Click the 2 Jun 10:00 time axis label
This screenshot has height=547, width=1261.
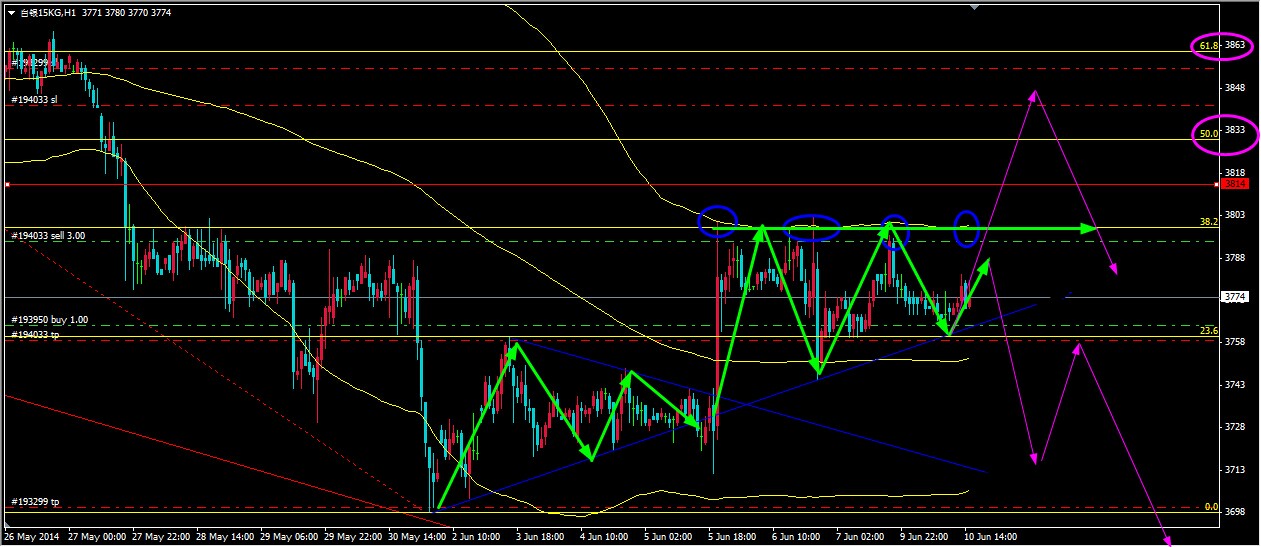(x=478, y=536)
